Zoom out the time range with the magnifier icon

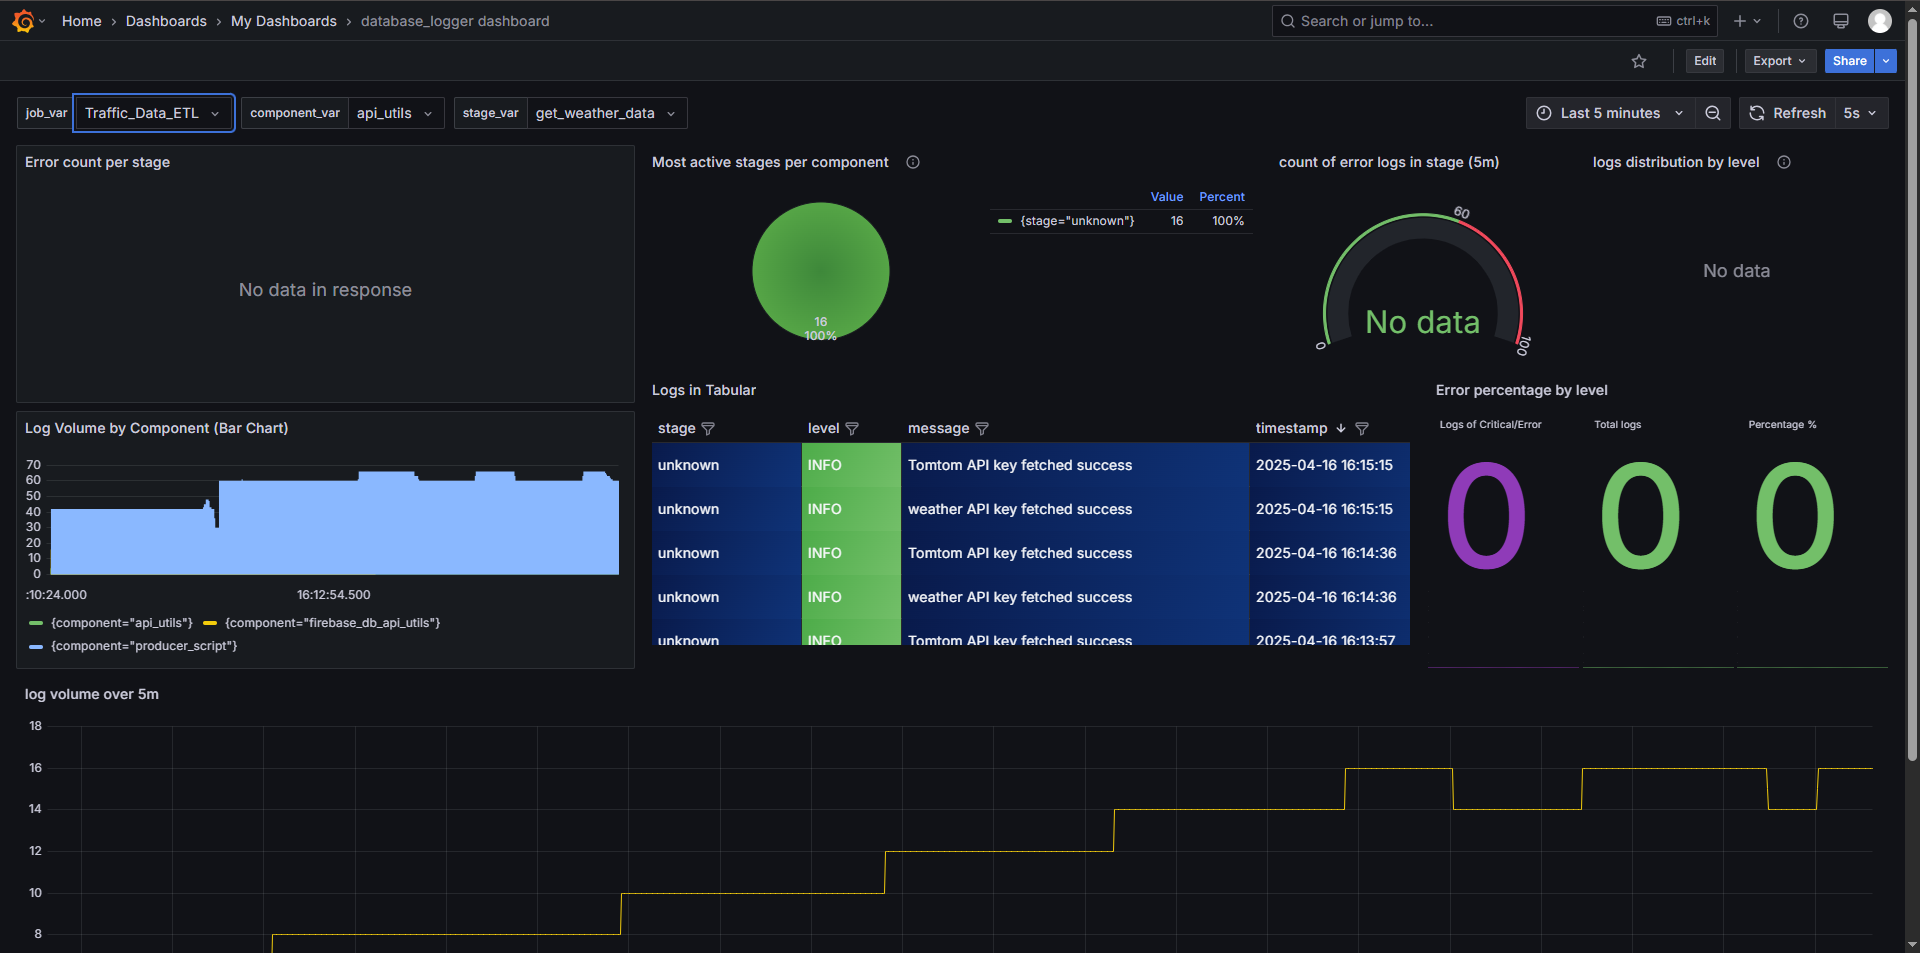(1712, 113)
